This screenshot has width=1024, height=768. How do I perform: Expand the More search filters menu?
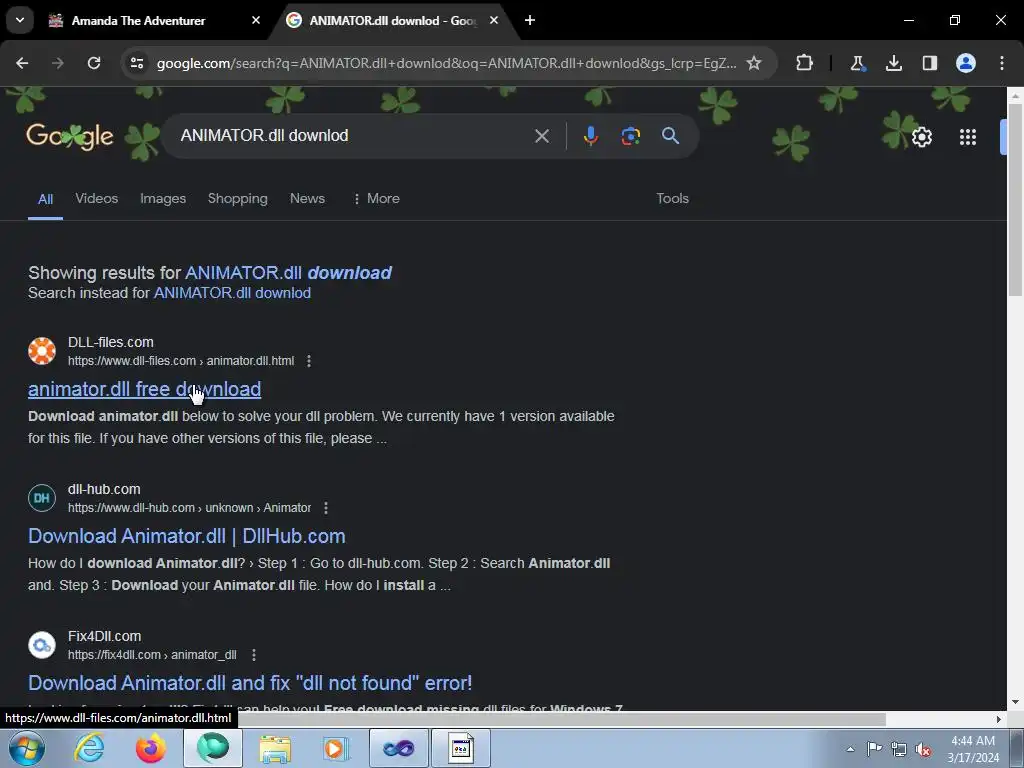click(x=376, y=199)
